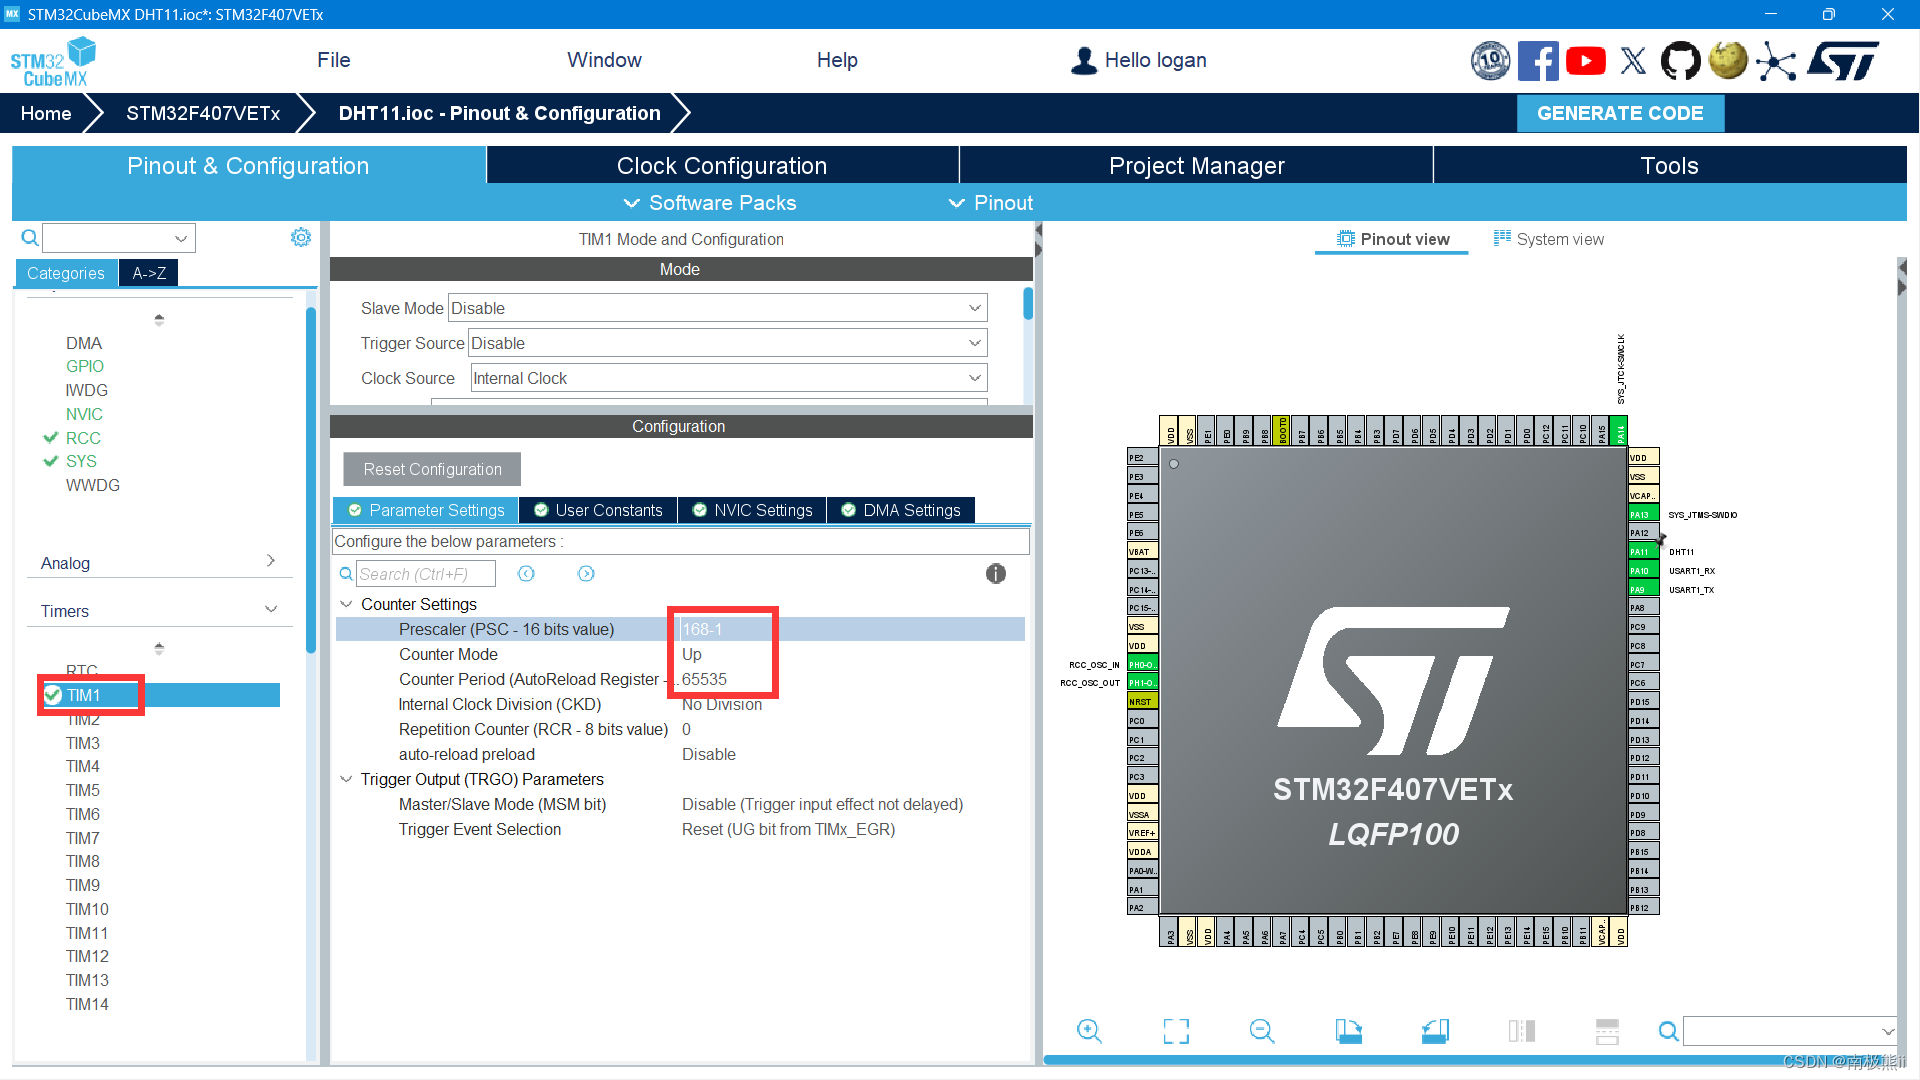Open the categories settings gear
Viewport: 1920px width, 1080px height.
pyautogui.click(x=300, y=237)
